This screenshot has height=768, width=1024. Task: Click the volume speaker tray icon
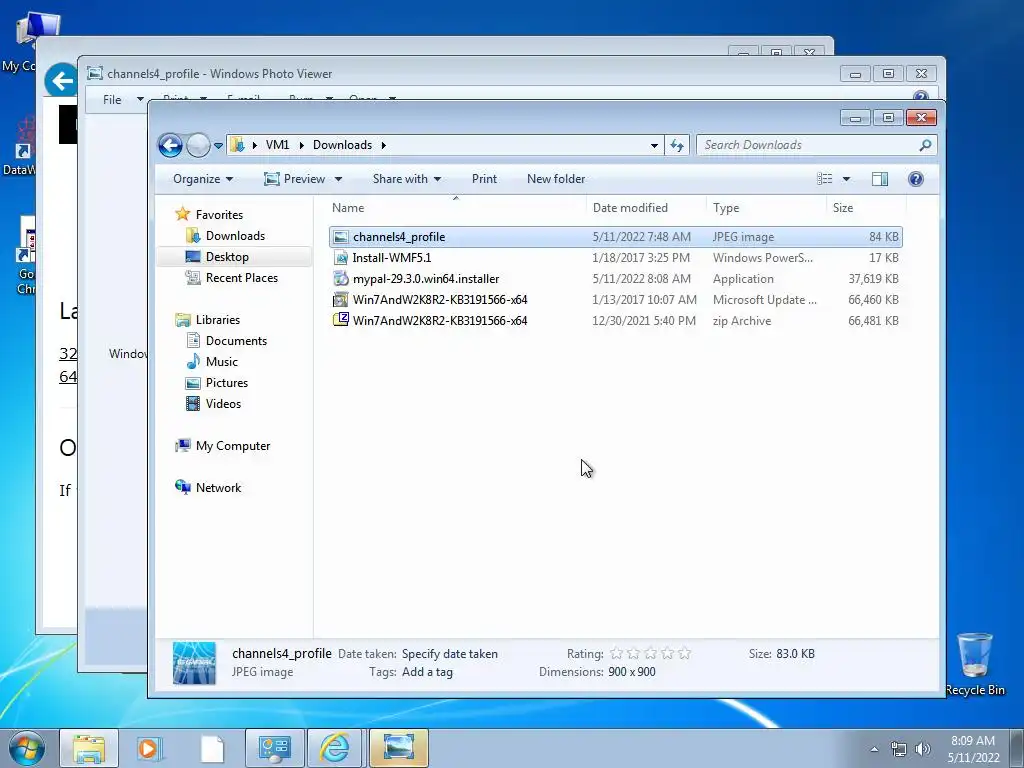[923, 749]
